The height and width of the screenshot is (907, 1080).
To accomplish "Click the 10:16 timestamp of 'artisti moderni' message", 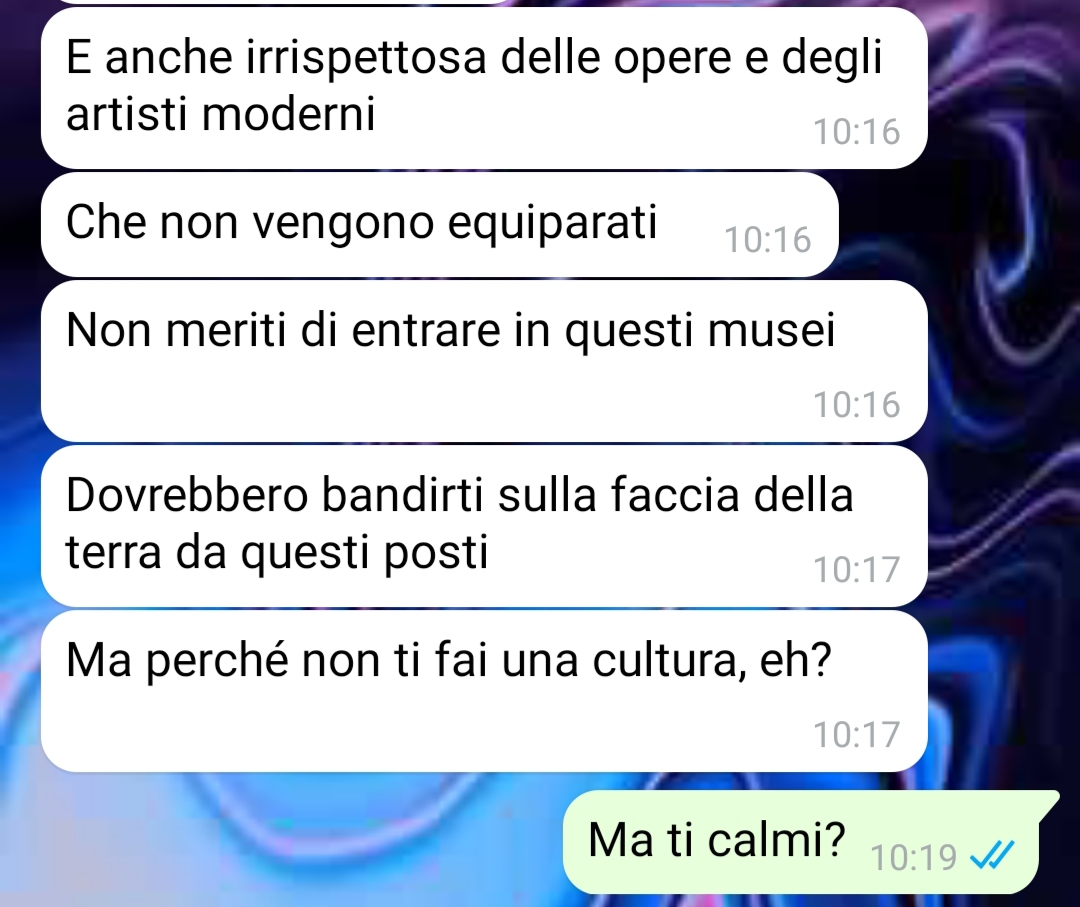I will pos(856,131).
